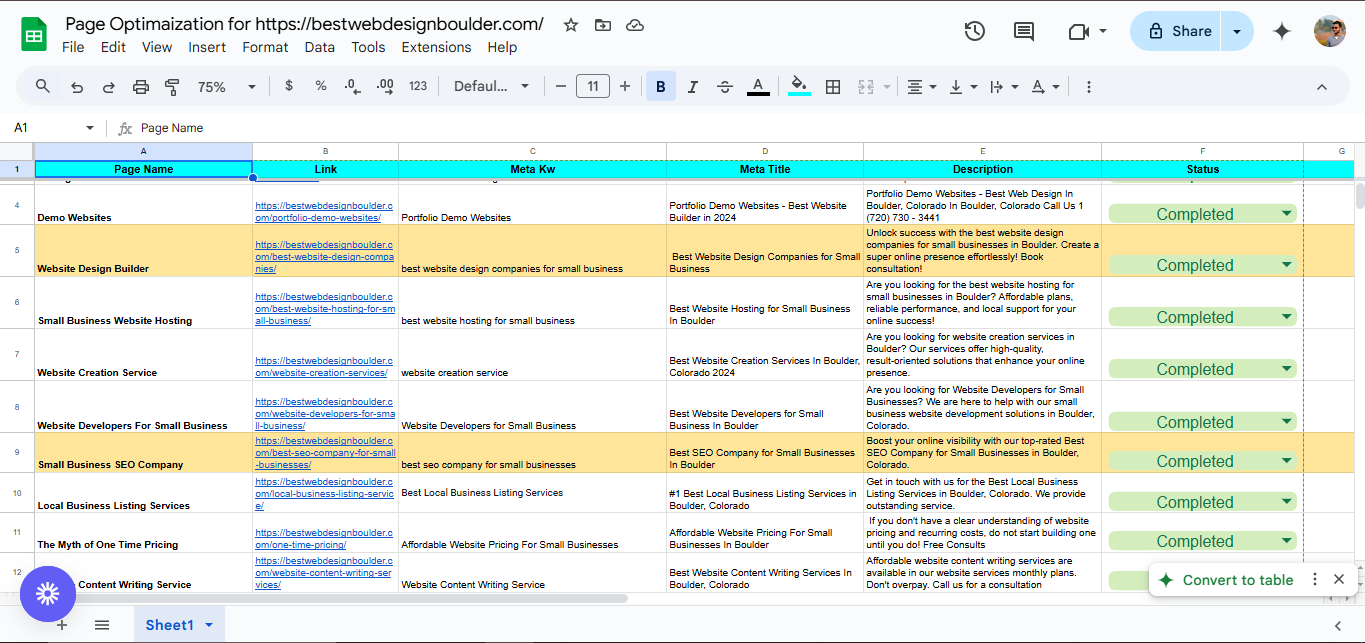Select the Sheet1 tab
Screen dimensions: 1365x643
click(x=171, y=624)
